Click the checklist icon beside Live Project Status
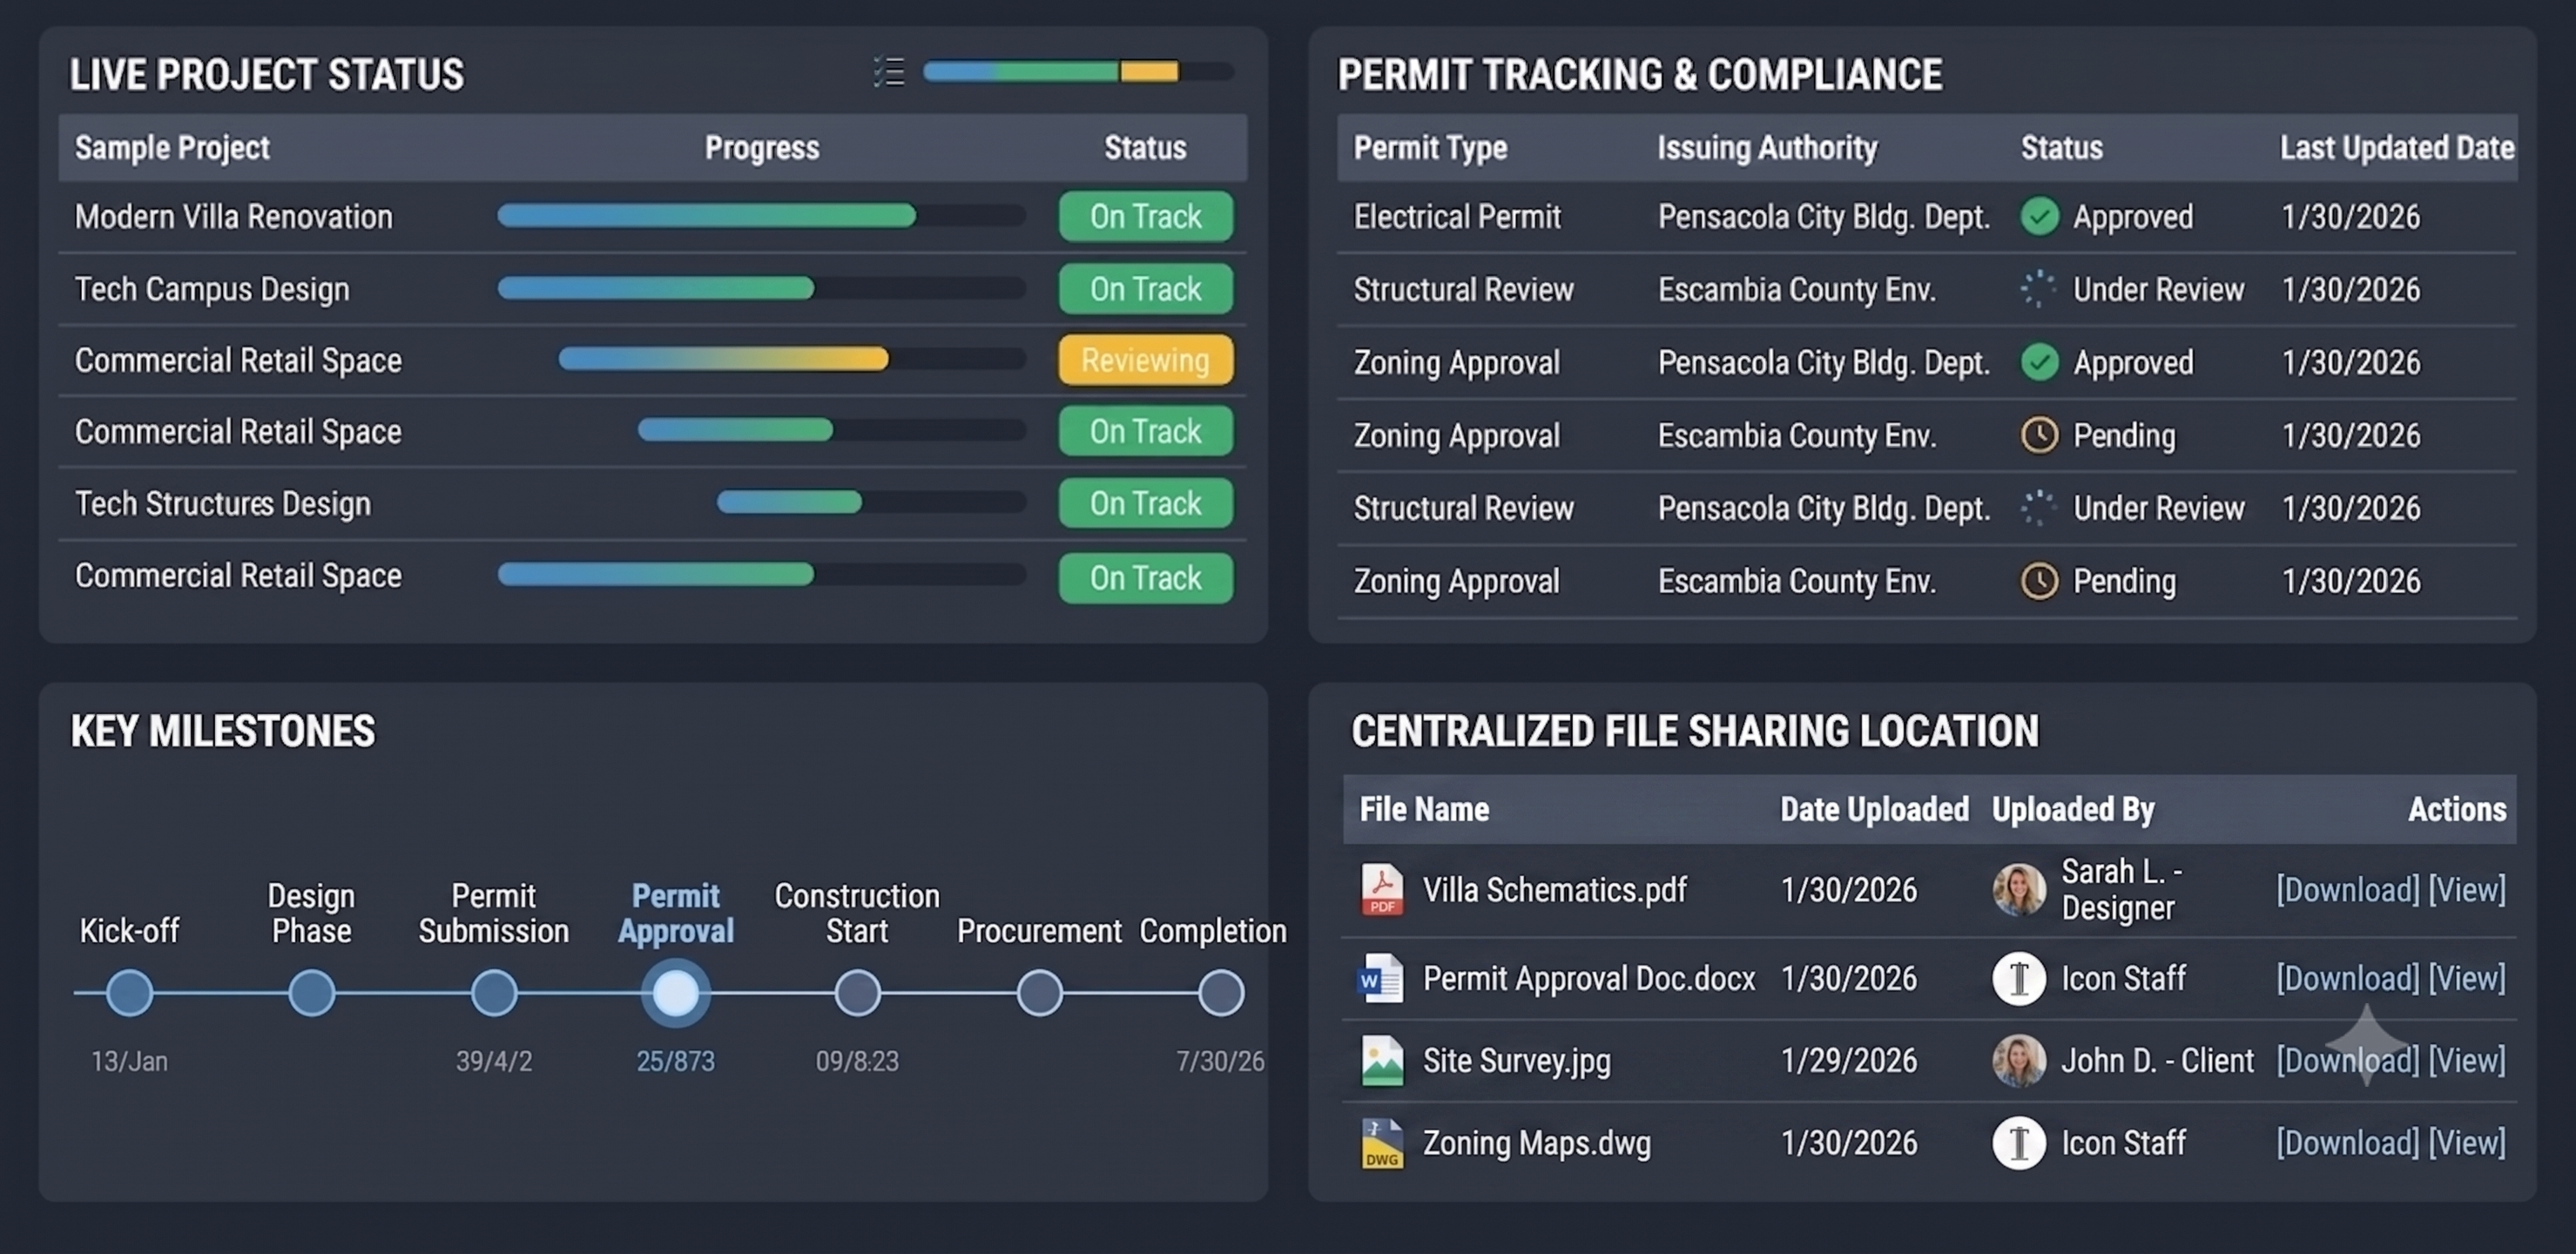Screen dimensions: 2576x1254 [888, 72]
